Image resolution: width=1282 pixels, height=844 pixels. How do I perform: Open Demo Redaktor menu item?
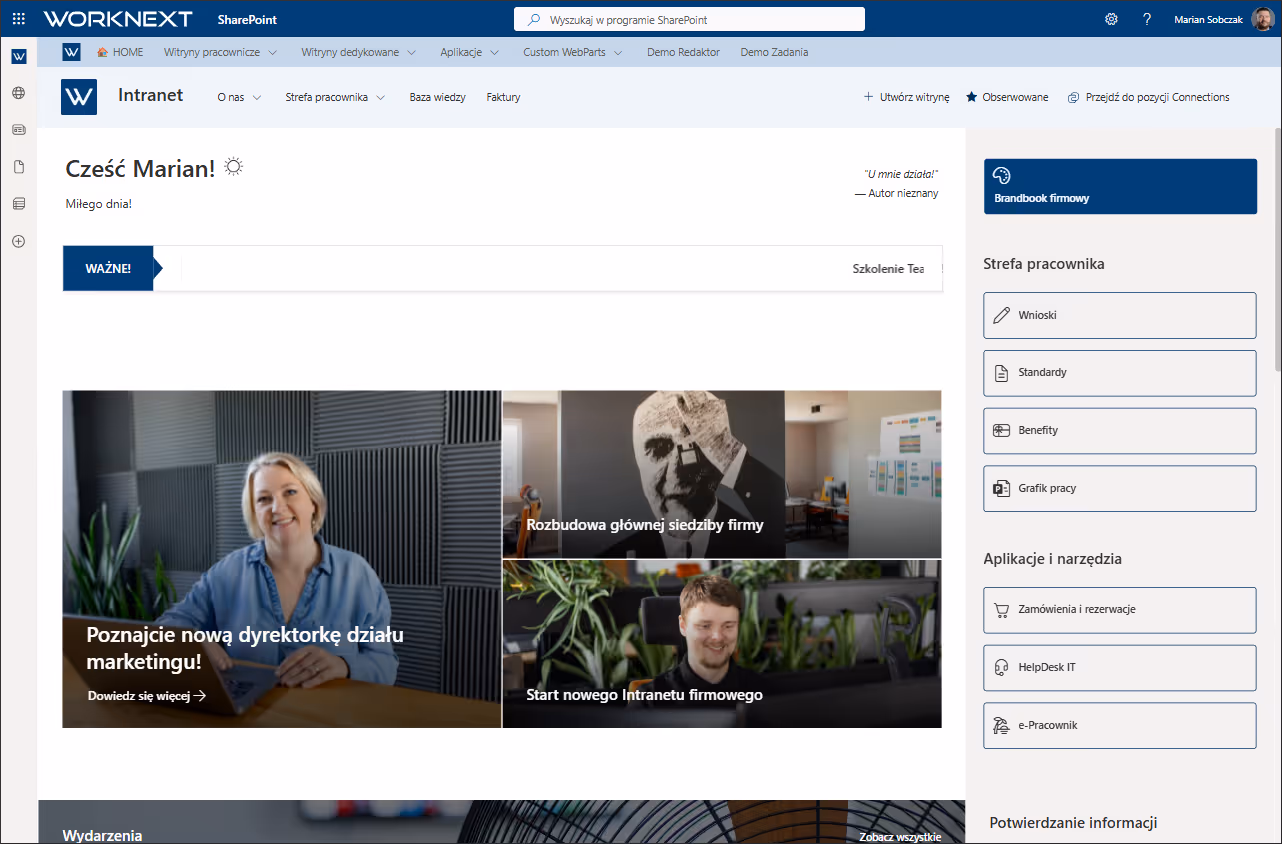(x=683, y=52)
